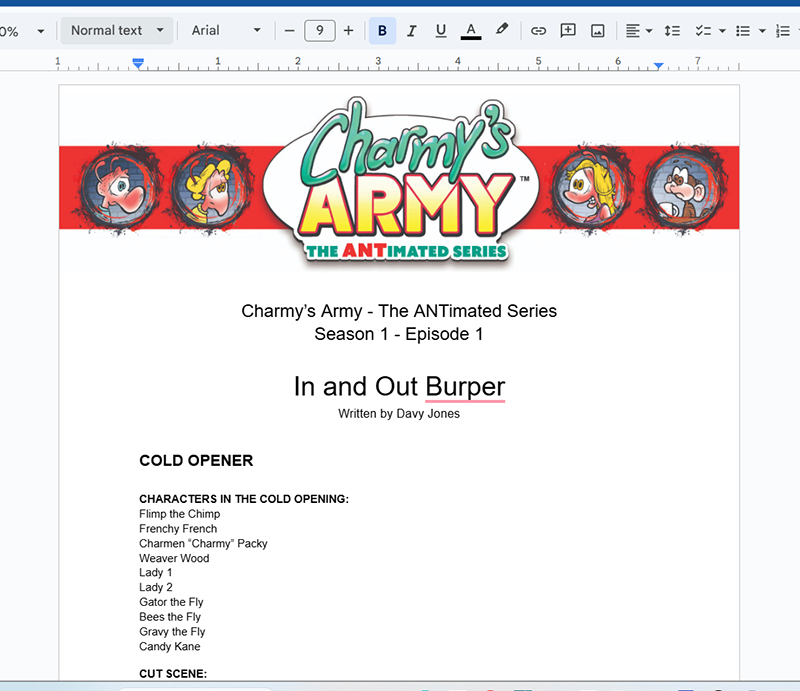
Task: Click 'Flimp the Chimp' line
Action: coord(180,514)
